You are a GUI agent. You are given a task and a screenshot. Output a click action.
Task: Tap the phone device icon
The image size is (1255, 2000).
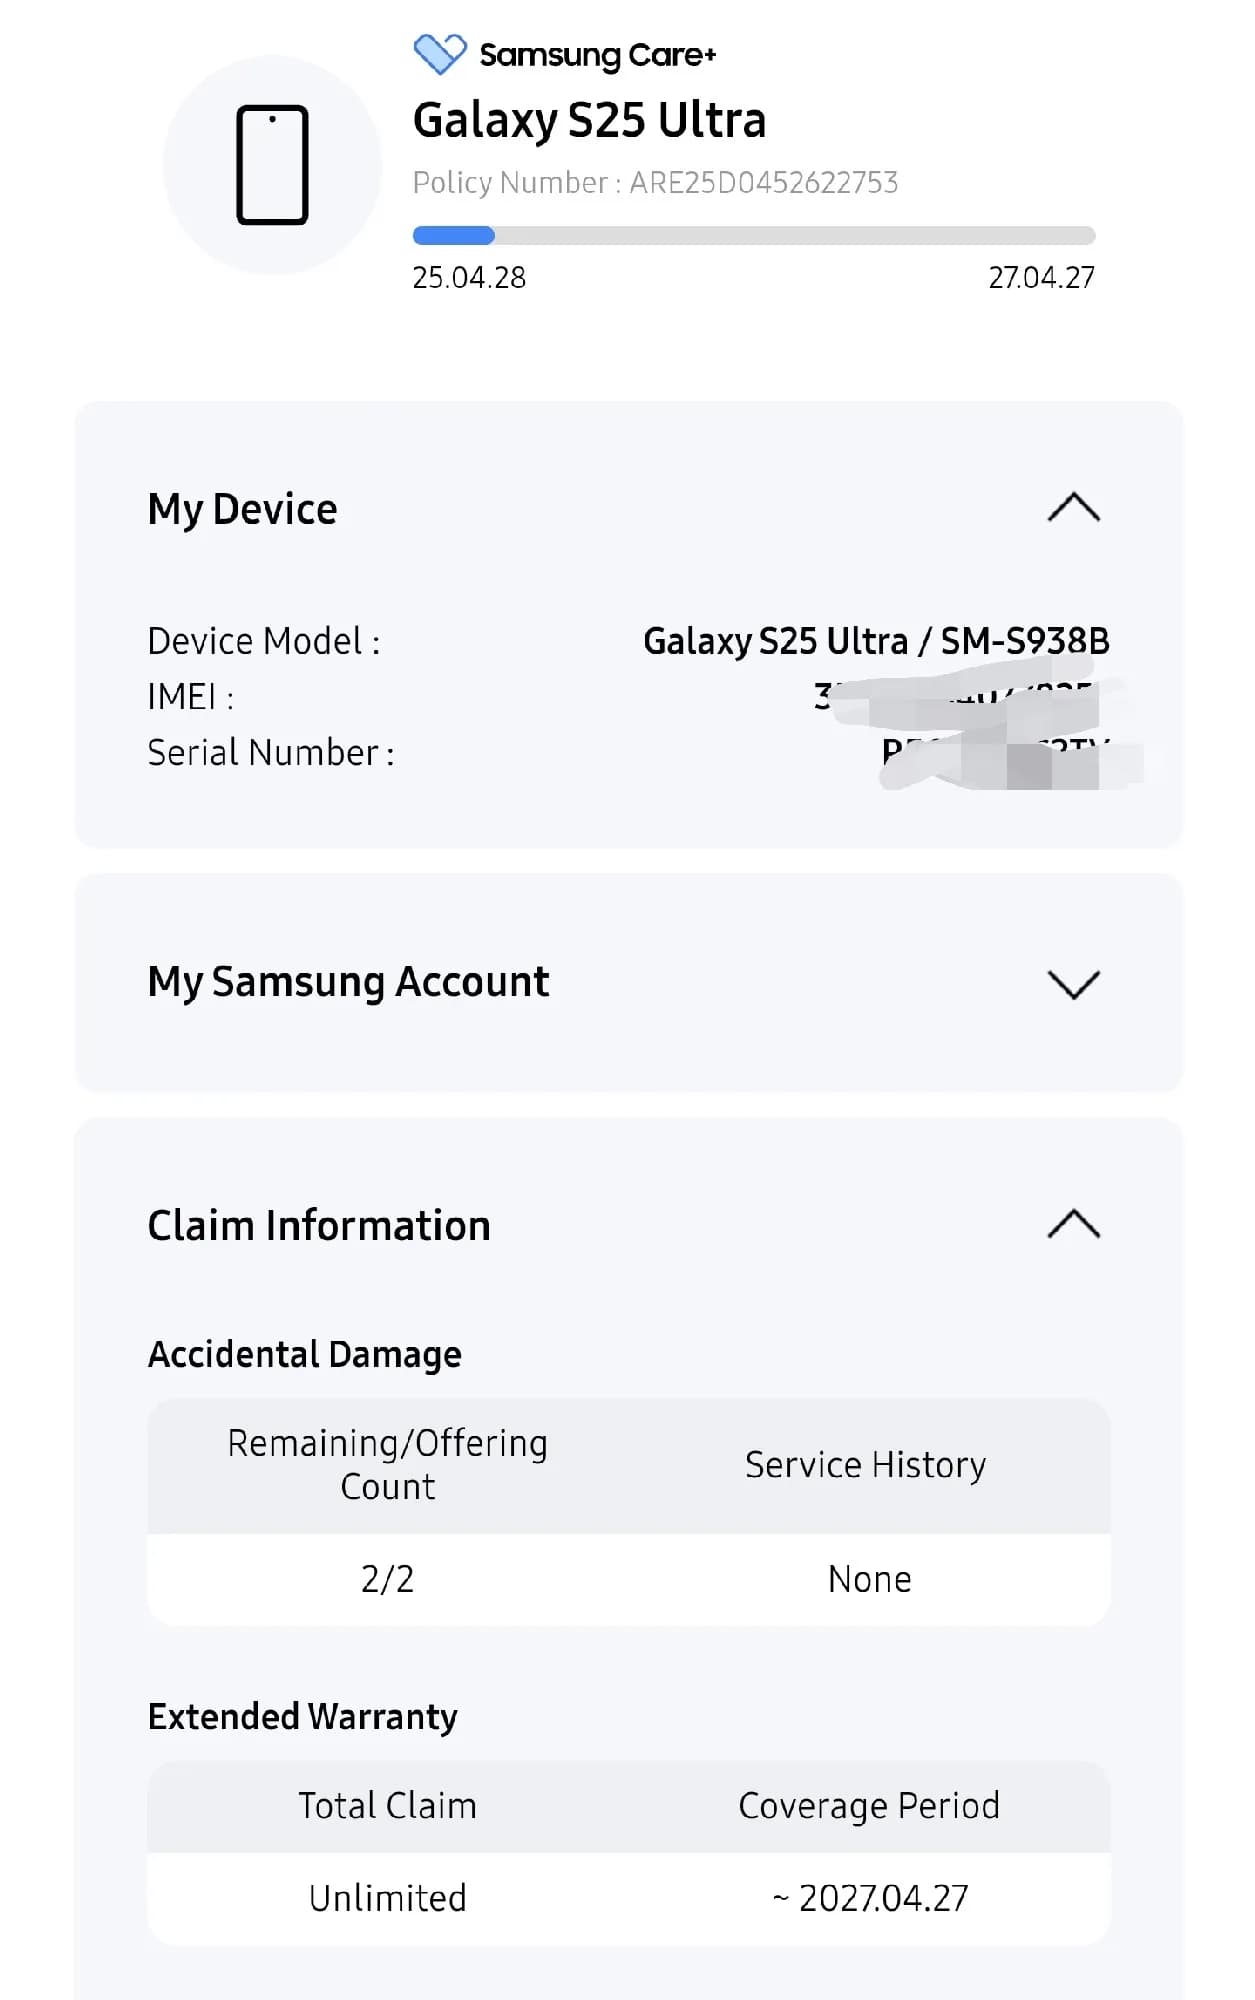tap(272, 165)
